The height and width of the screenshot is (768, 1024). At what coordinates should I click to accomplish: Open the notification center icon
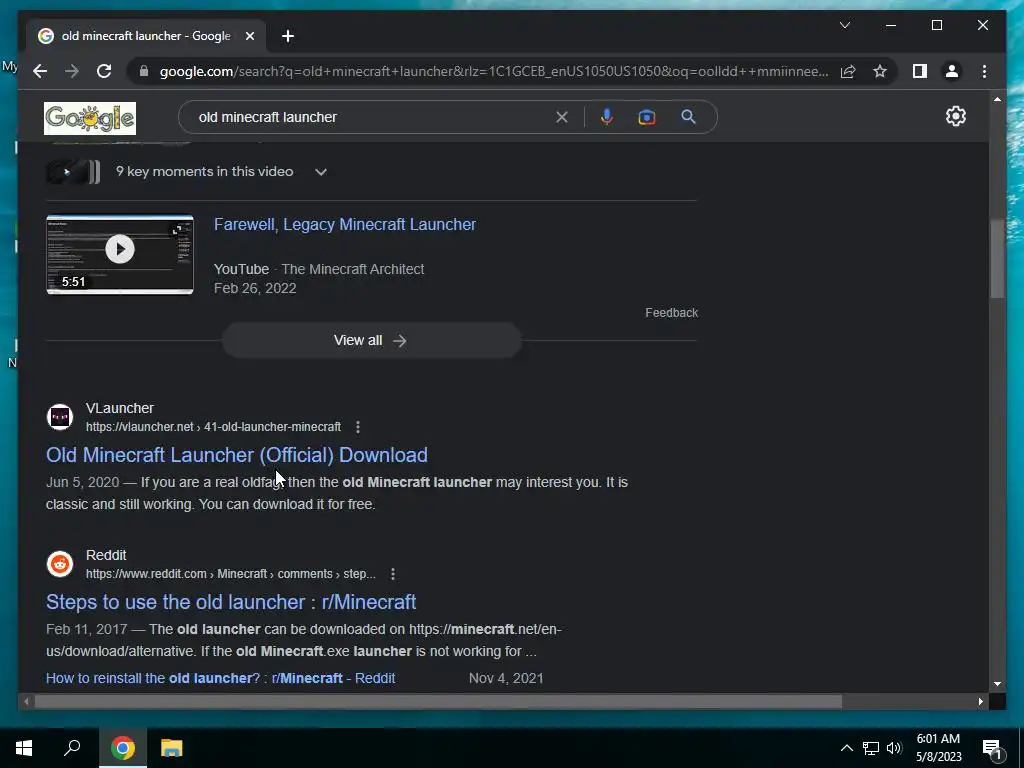point(992,749)
